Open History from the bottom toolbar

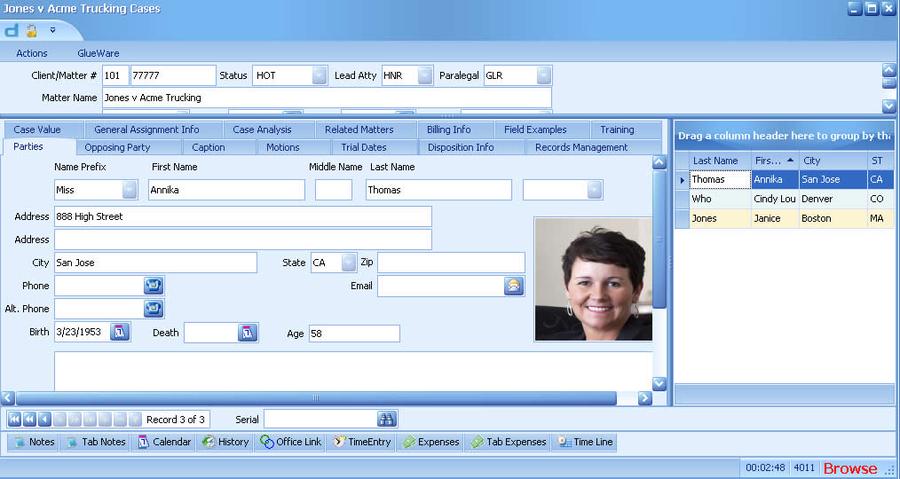pyautogui.click(x=226, y=442)
